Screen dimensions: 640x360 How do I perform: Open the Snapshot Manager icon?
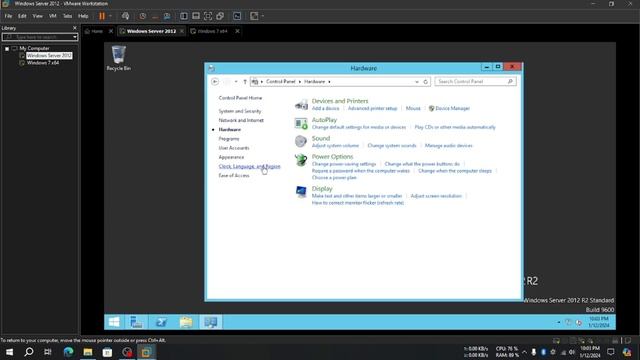tap(167, 16)
